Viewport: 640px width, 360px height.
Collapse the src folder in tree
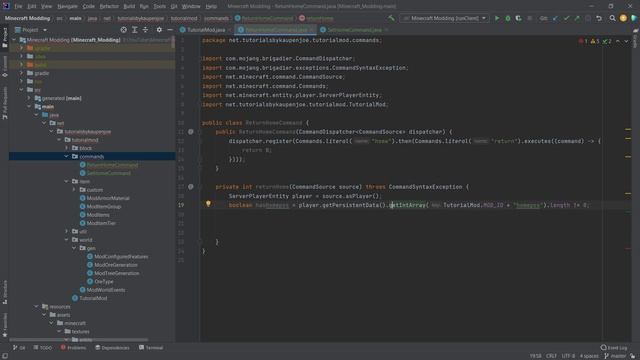point(21,90)
